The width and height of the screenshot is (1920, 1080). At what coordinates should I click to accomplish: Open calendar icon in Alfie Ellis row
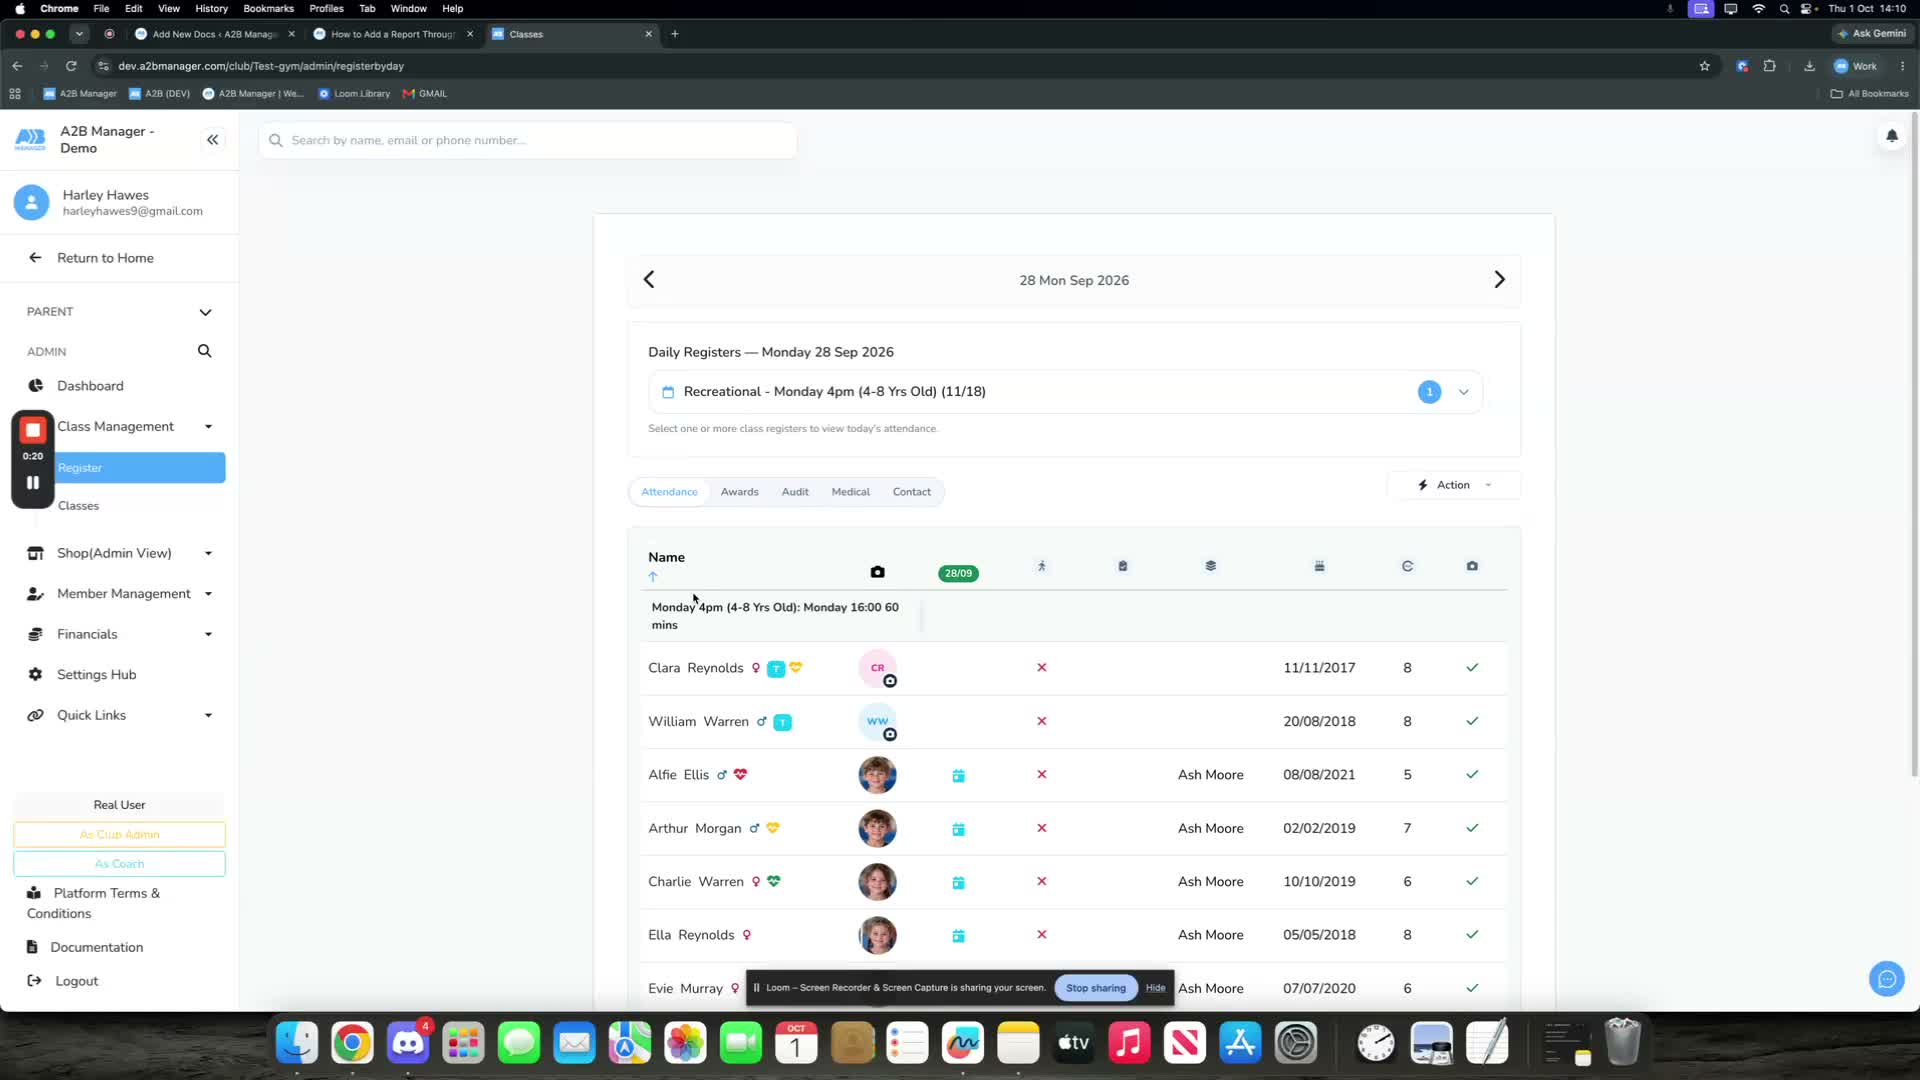coord(958,775)
